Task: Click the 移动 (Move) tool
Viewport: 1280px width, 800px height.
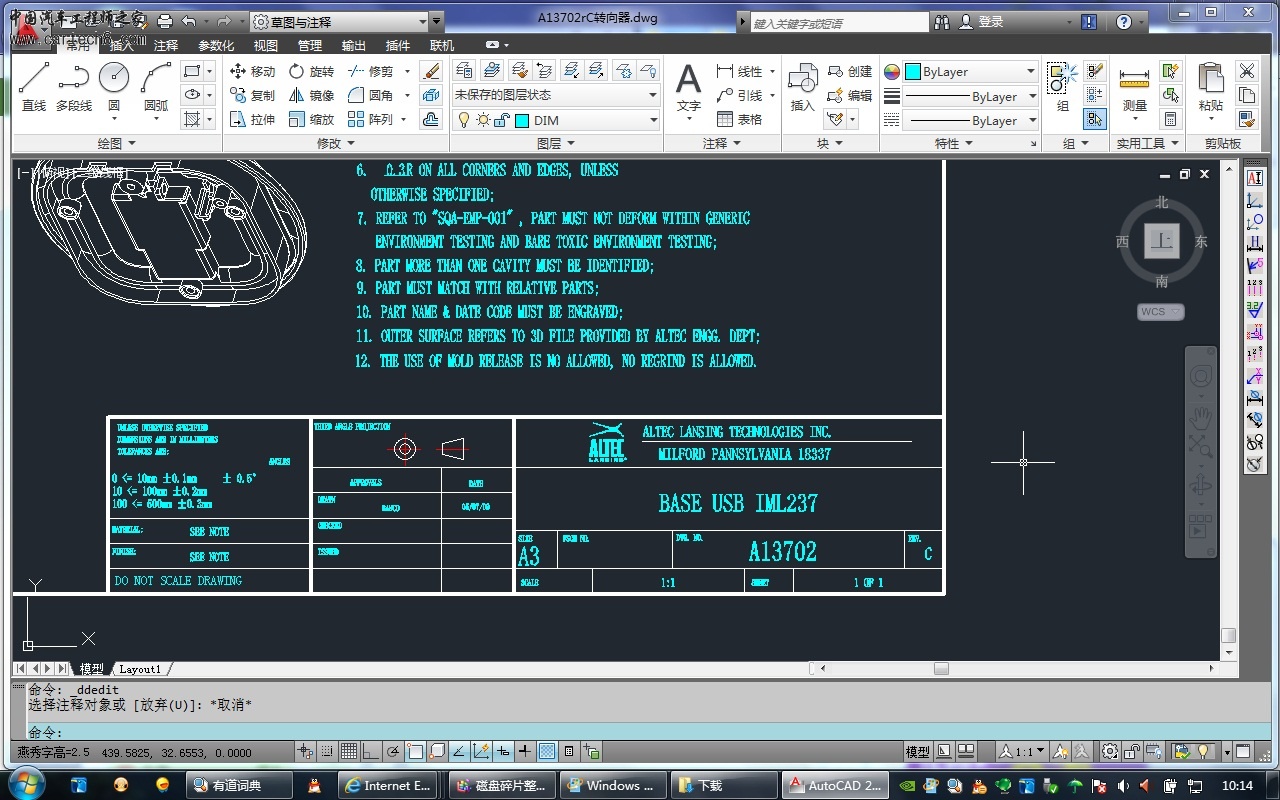Action: pyautogui.click(x=252, y=71)
